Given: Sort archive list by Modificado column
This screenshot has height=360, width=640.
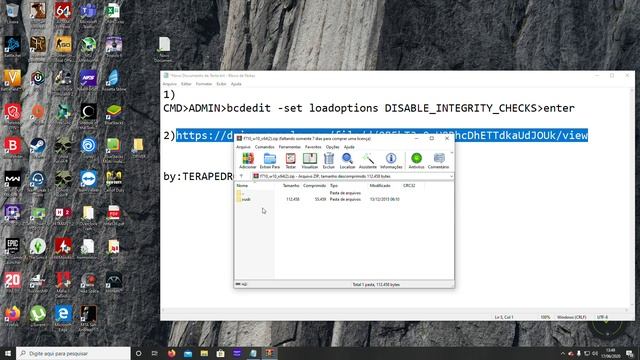Looking at the screenshot, I should (380, 186).
